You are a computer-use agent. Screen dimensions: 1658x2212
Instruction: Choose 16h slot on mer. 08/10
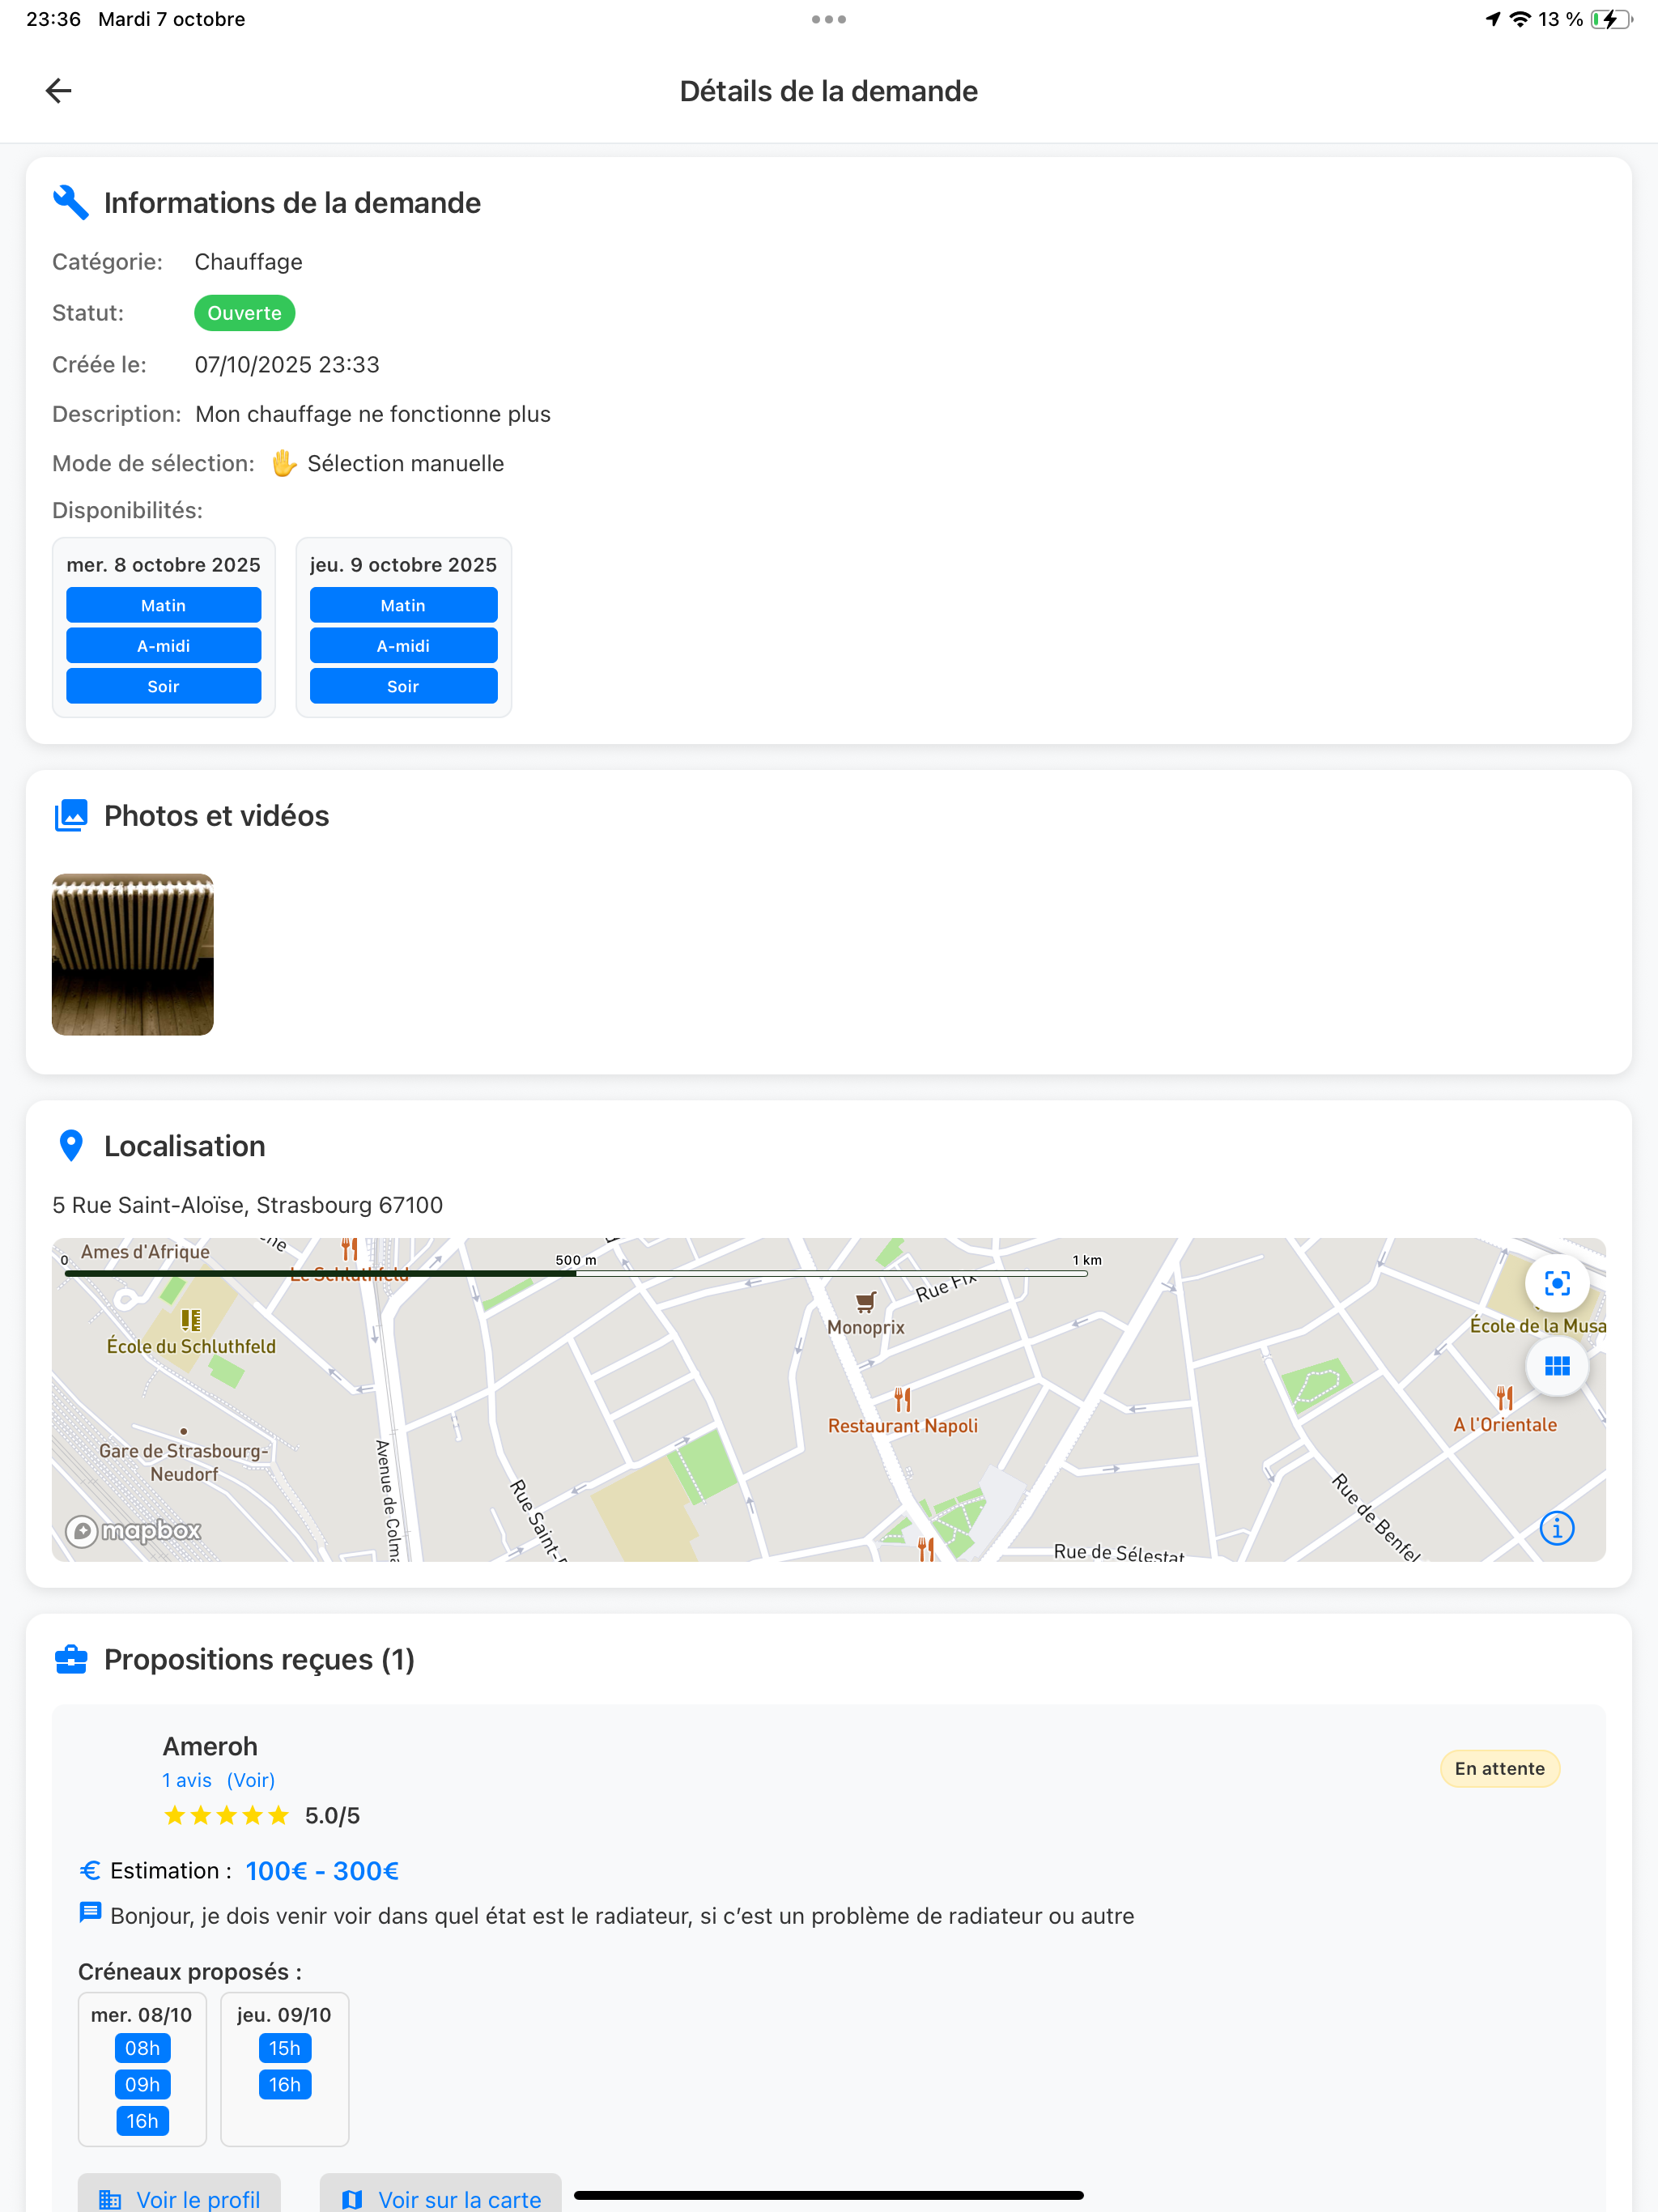click(x=142, y=2121)
